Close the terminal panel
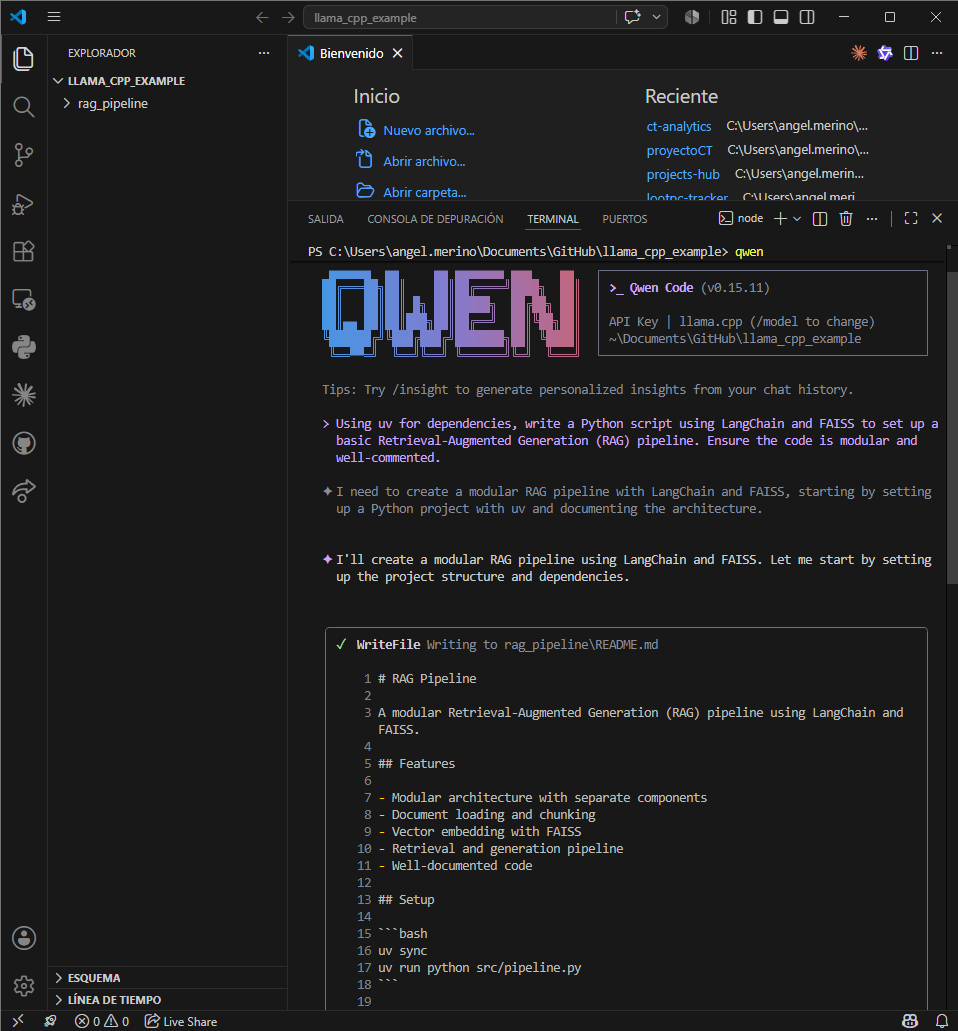958x1031 pixels. 937,218
